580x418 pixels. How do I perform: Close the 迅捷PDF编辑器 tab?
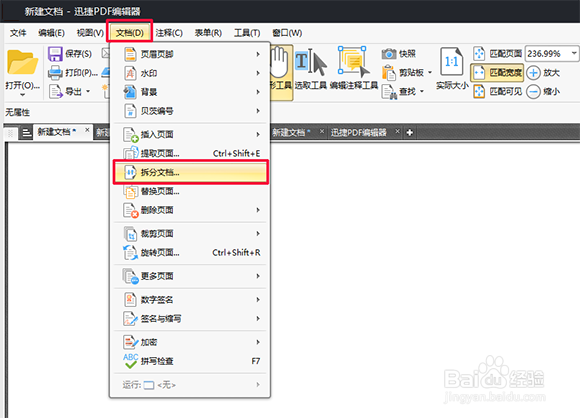[397, 131]
